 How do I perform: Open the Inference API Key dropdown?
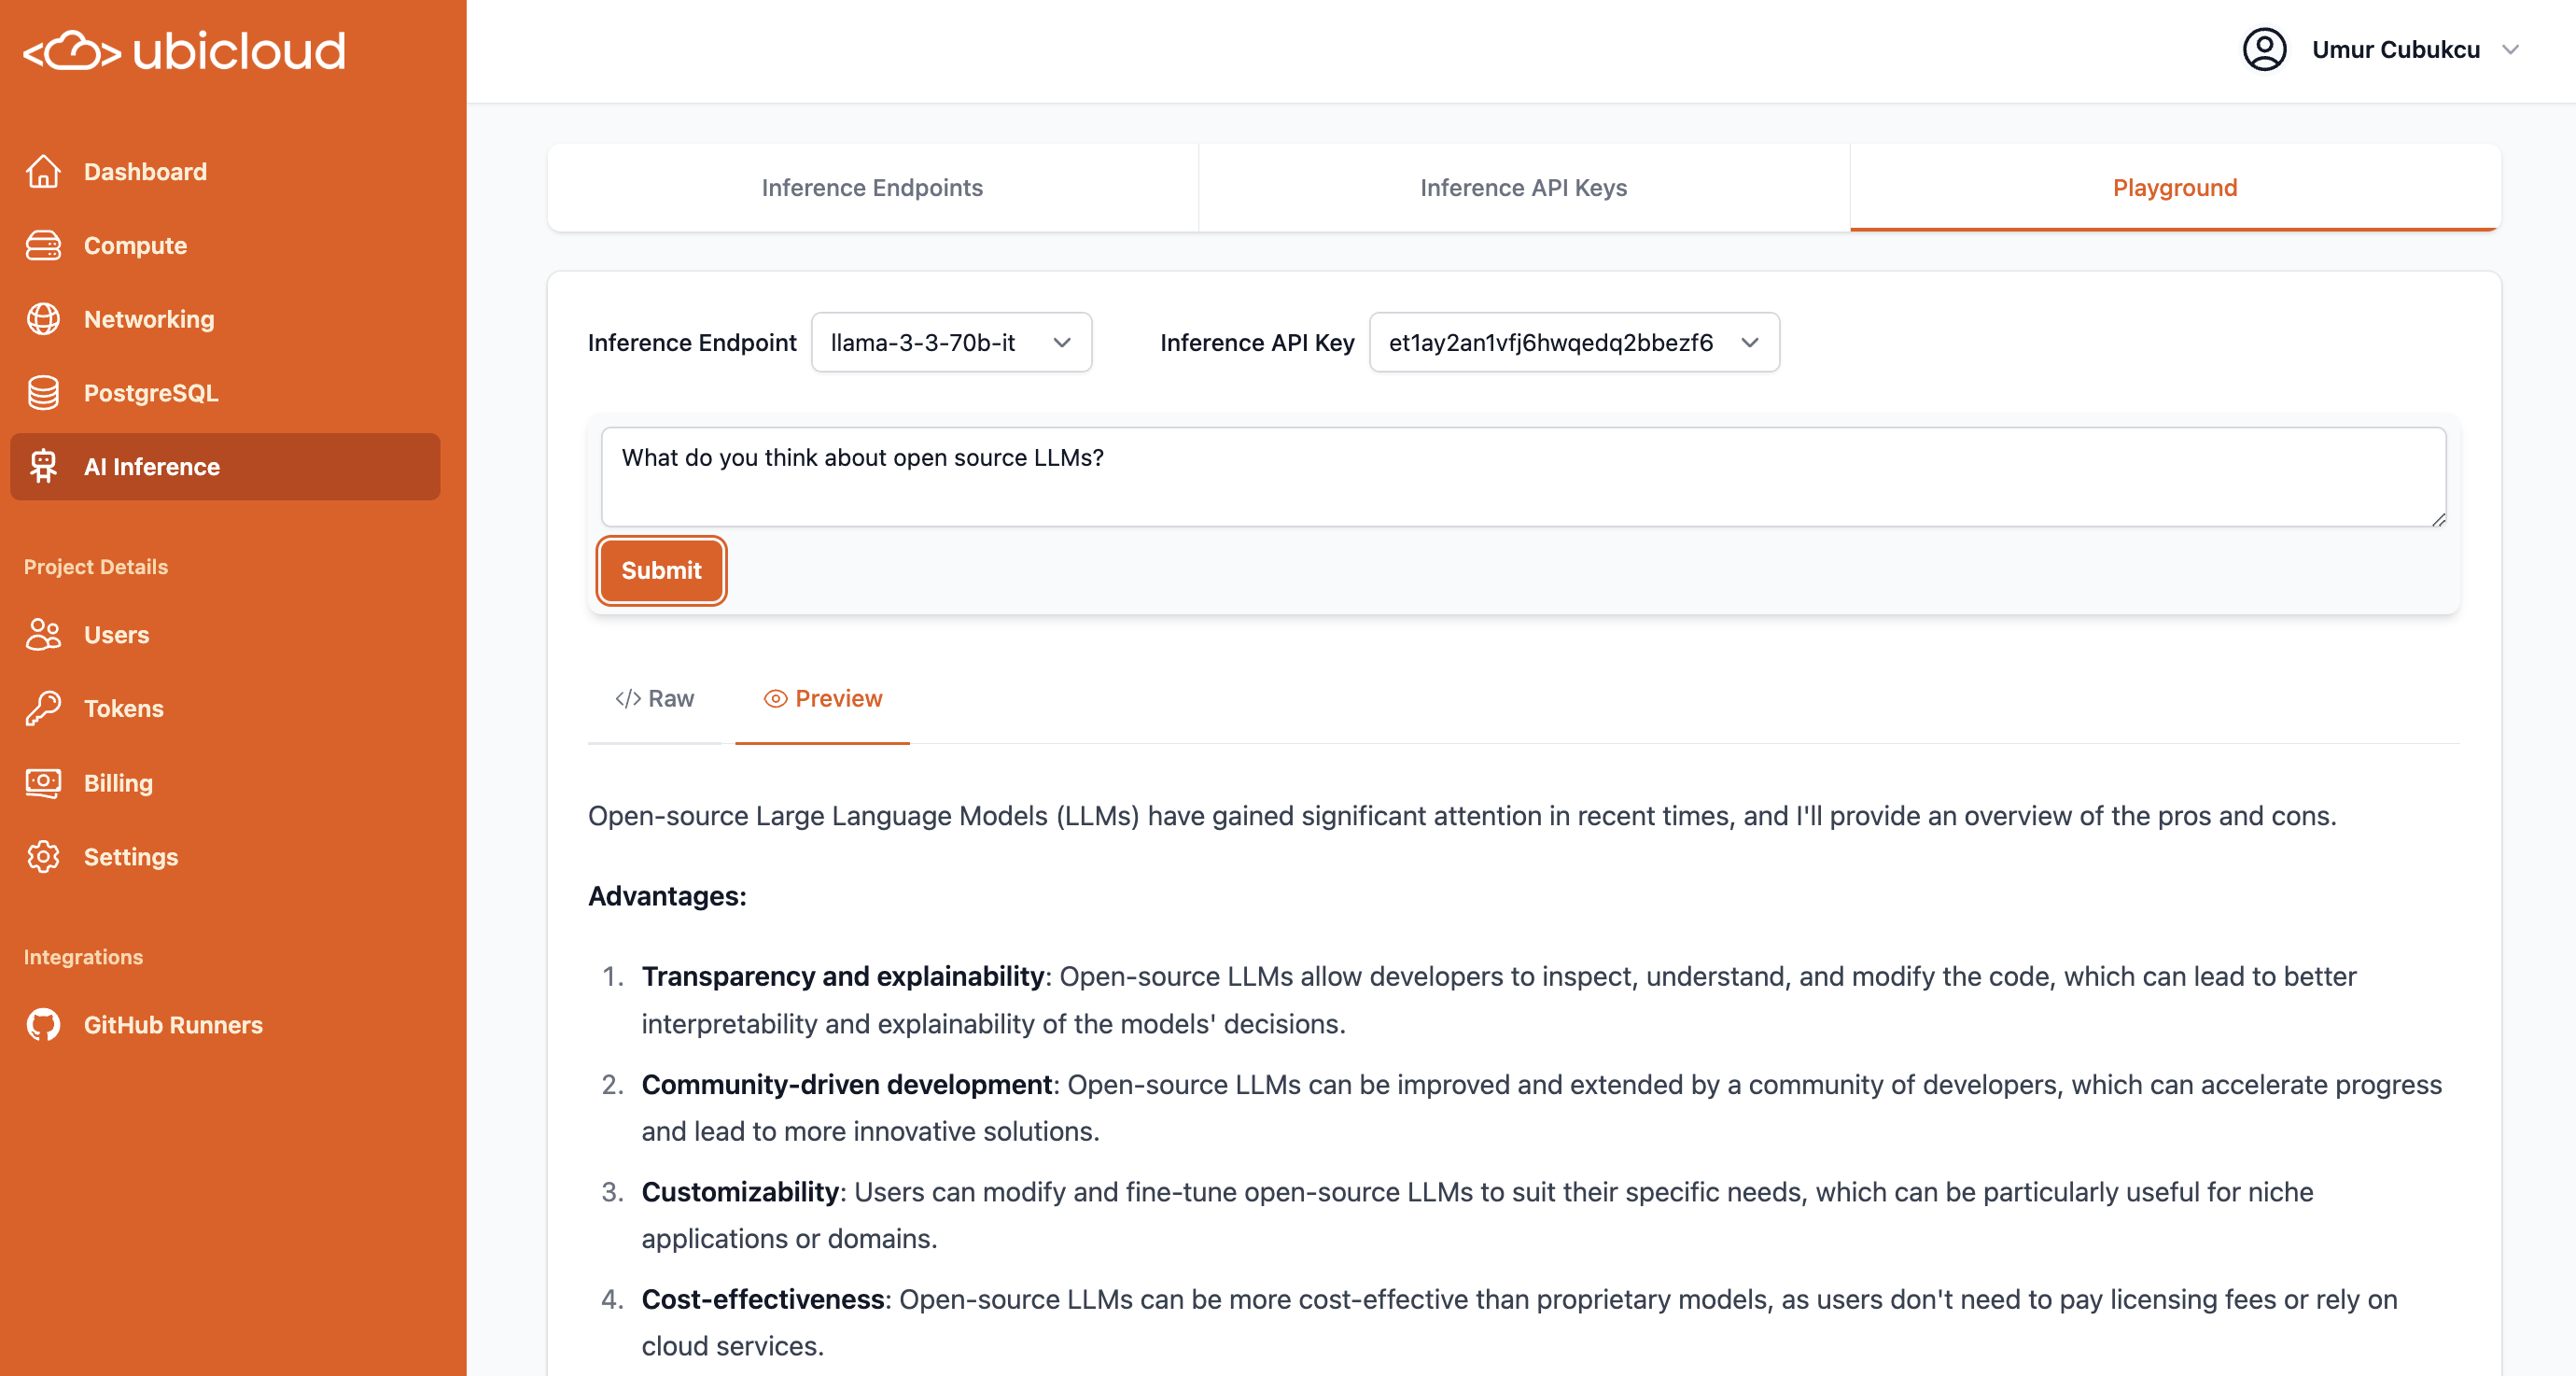click(x=1573, y=343)
